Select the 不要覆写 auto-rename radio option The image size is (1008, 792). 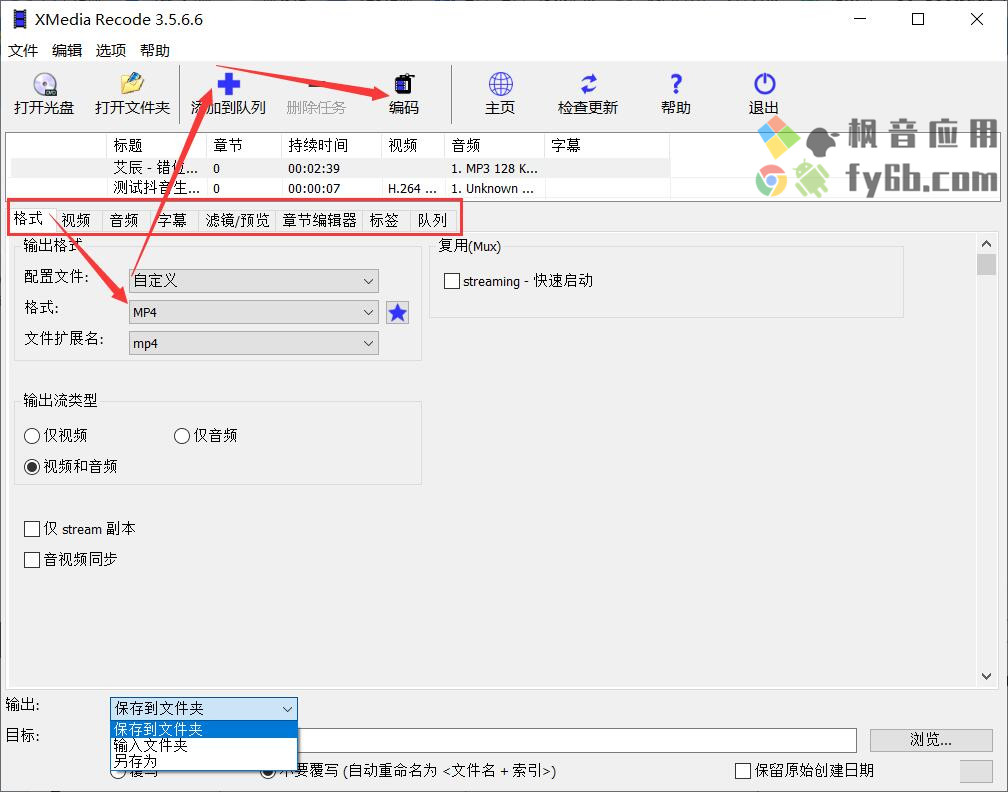(268, 771)
